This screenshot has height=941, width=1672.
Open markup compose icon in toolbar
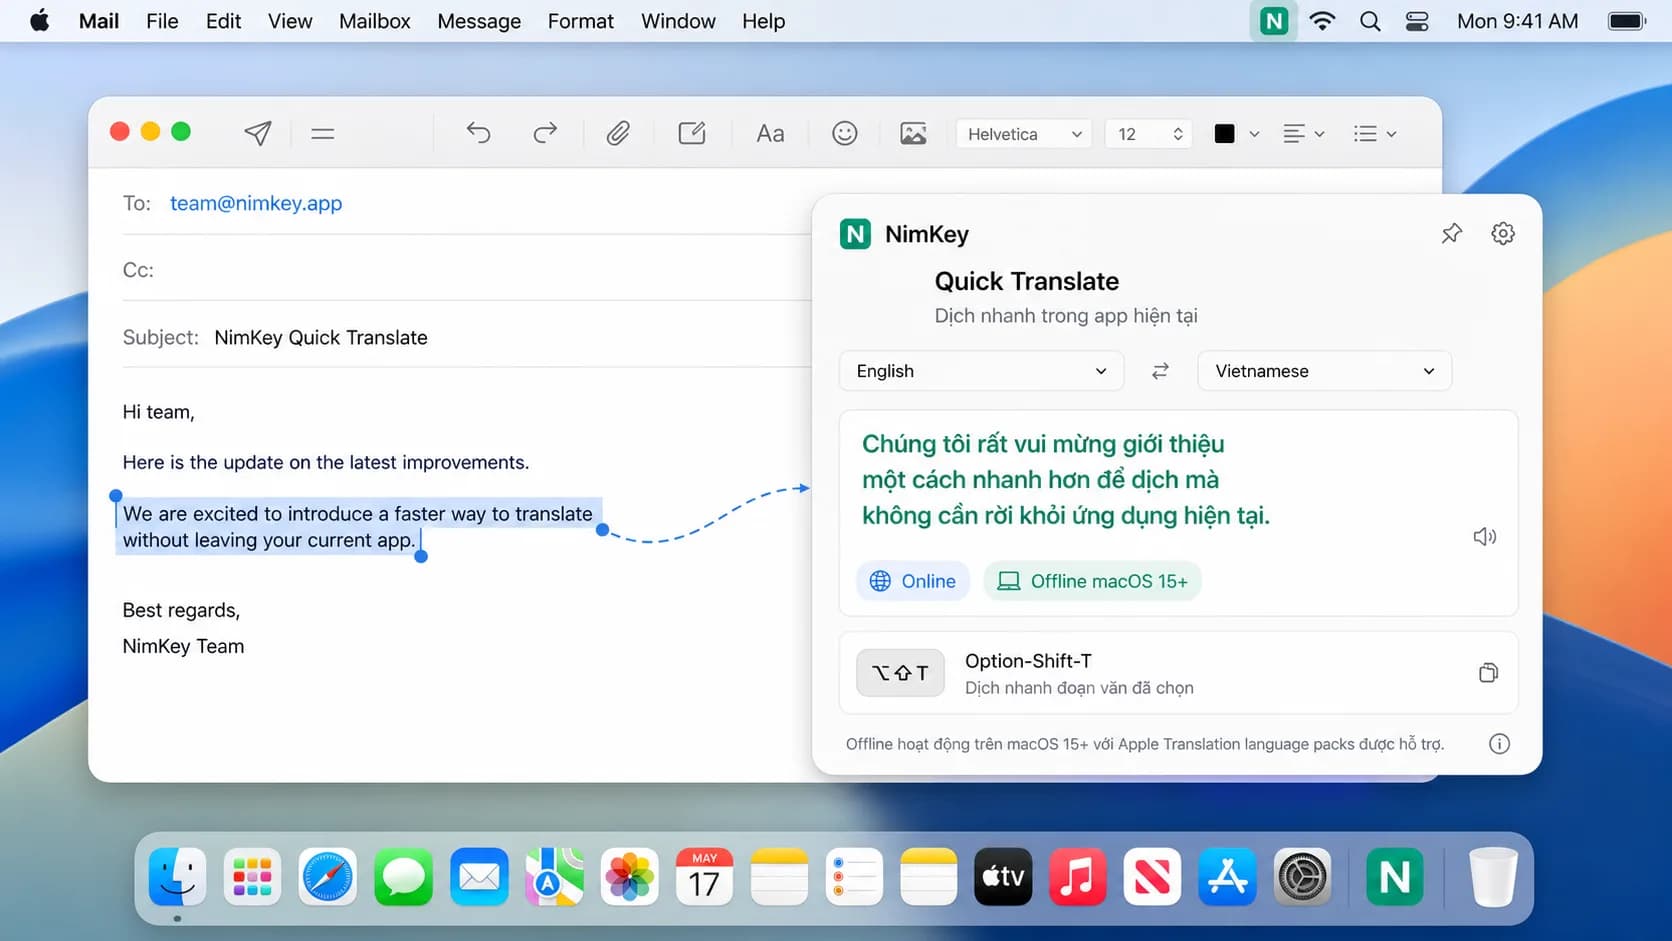(692, 133)
